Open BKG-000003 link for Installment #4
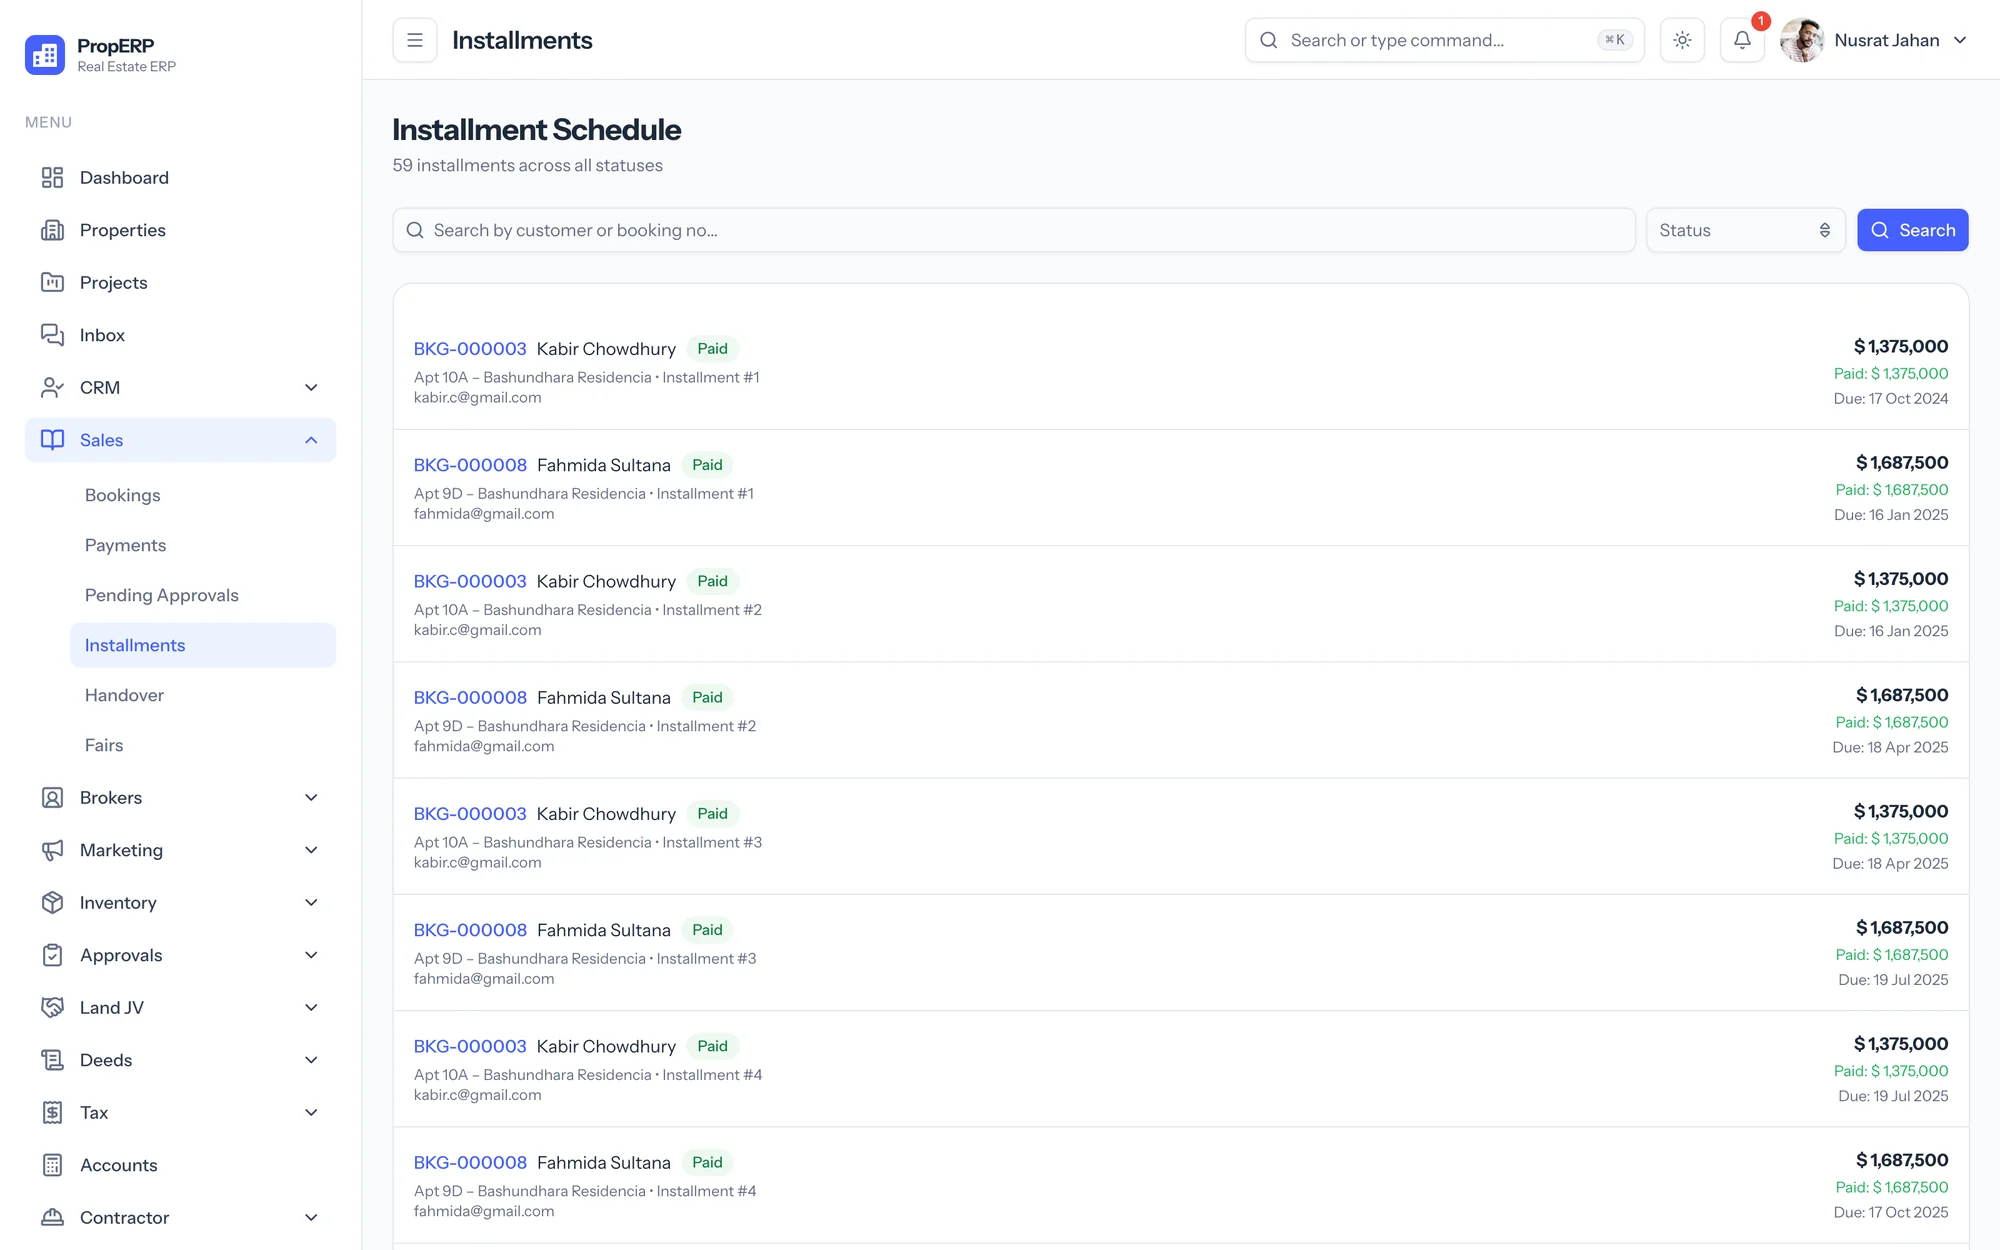Image resolution: width=2000 pixels, height=1250 pixels. point(470,1046)
